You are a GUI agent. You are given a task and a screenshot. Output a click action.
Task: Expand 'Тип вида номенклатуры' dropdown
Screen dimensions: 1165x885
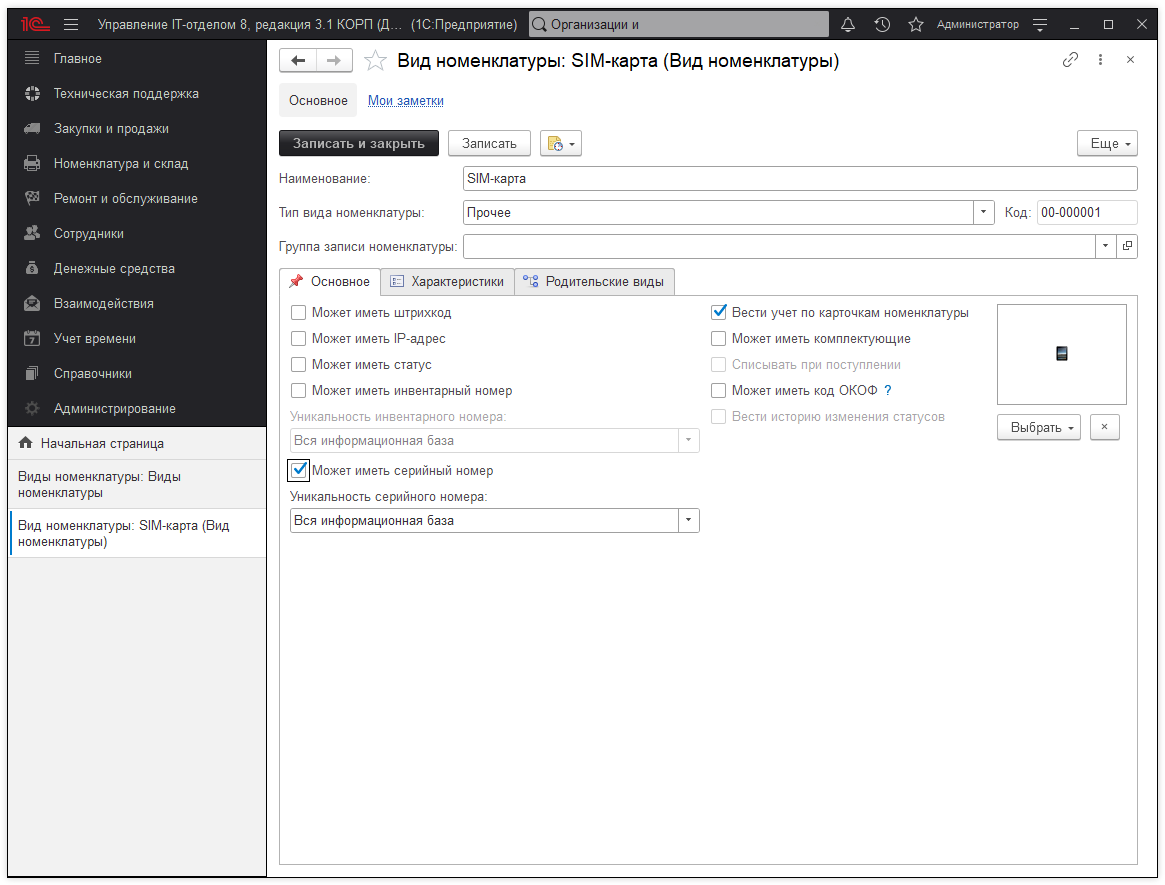(x=984, y=212)
